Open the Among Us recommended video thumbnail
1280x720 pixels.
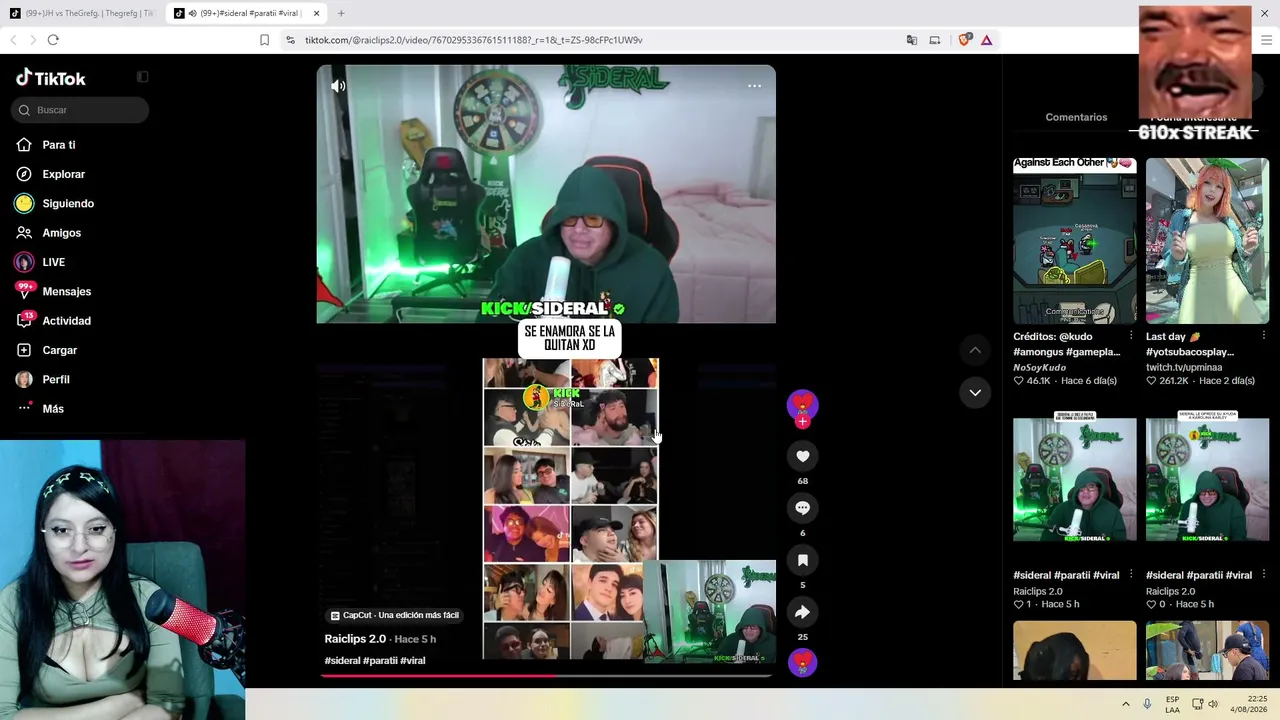[x=1075, y=240]
